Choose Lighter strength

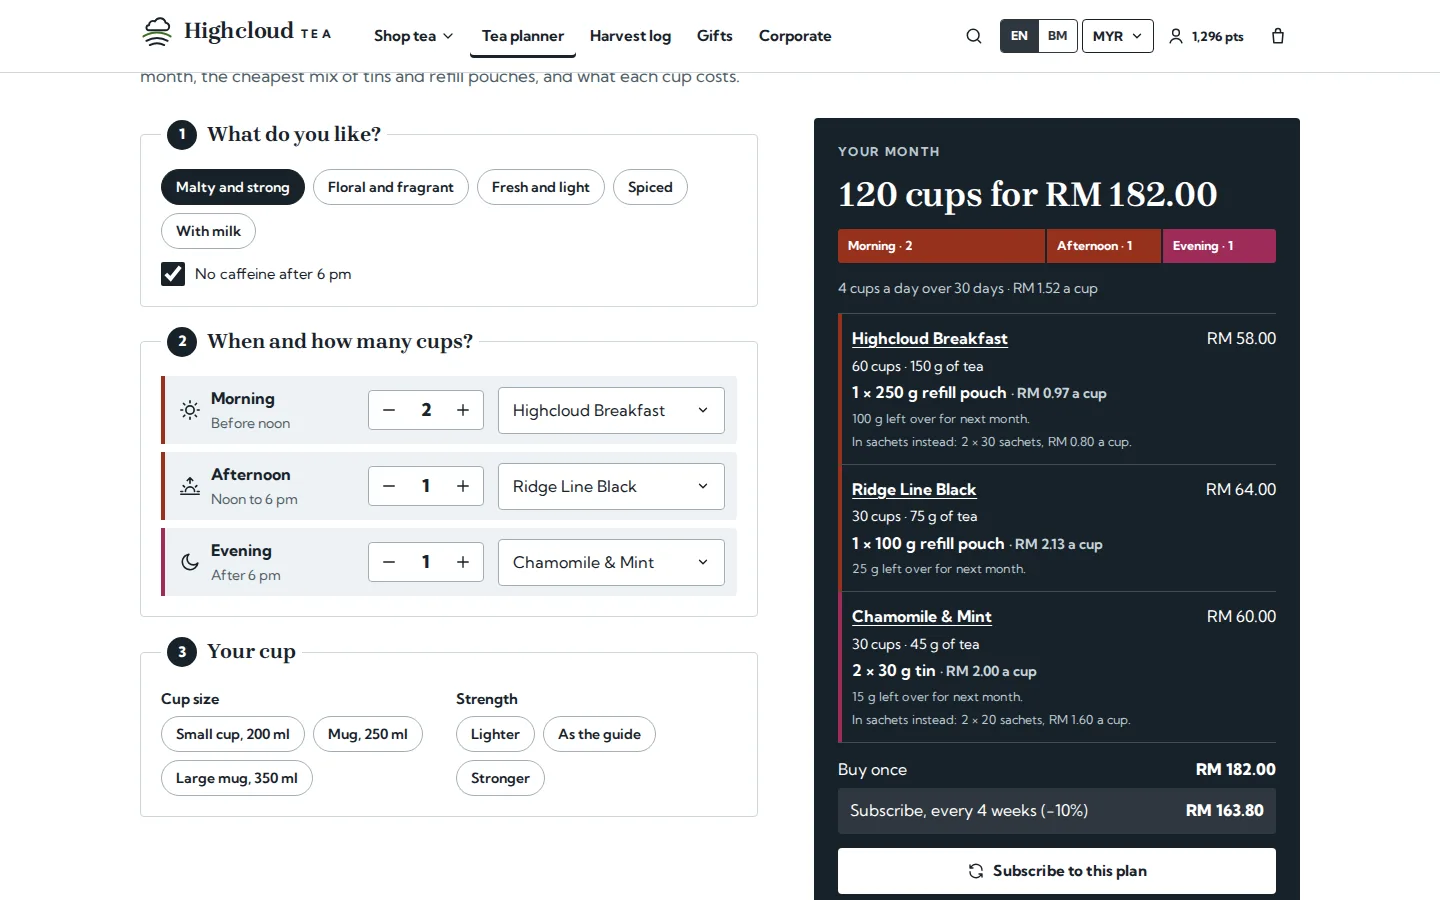[495, 734]
